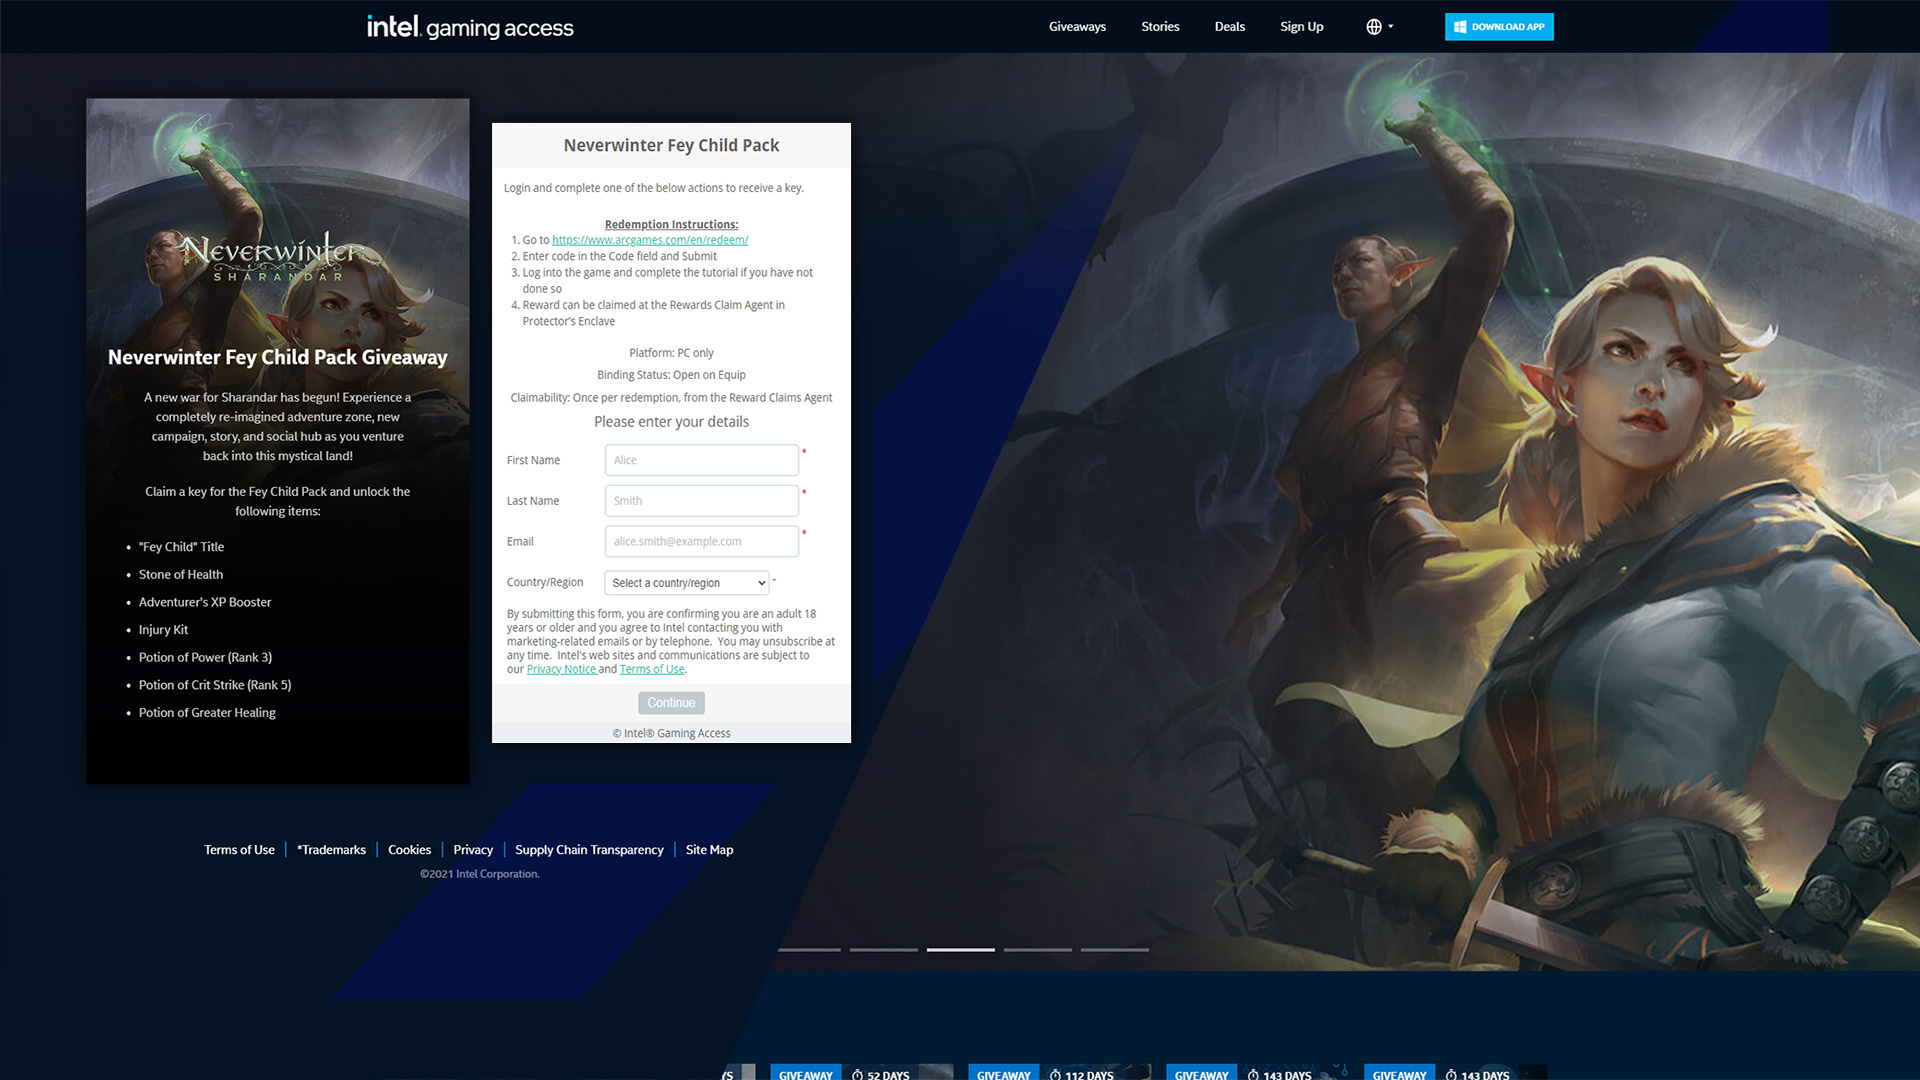This screenshot has width=1920, height=1080.
Task: Click the Email input field
Action: click(x=701, y=542)
